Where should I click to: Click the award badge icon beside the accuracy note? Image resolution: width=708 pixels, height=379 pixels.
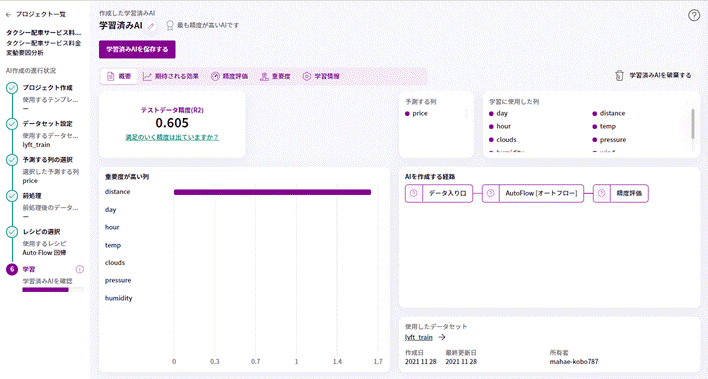tap(170, 26)
